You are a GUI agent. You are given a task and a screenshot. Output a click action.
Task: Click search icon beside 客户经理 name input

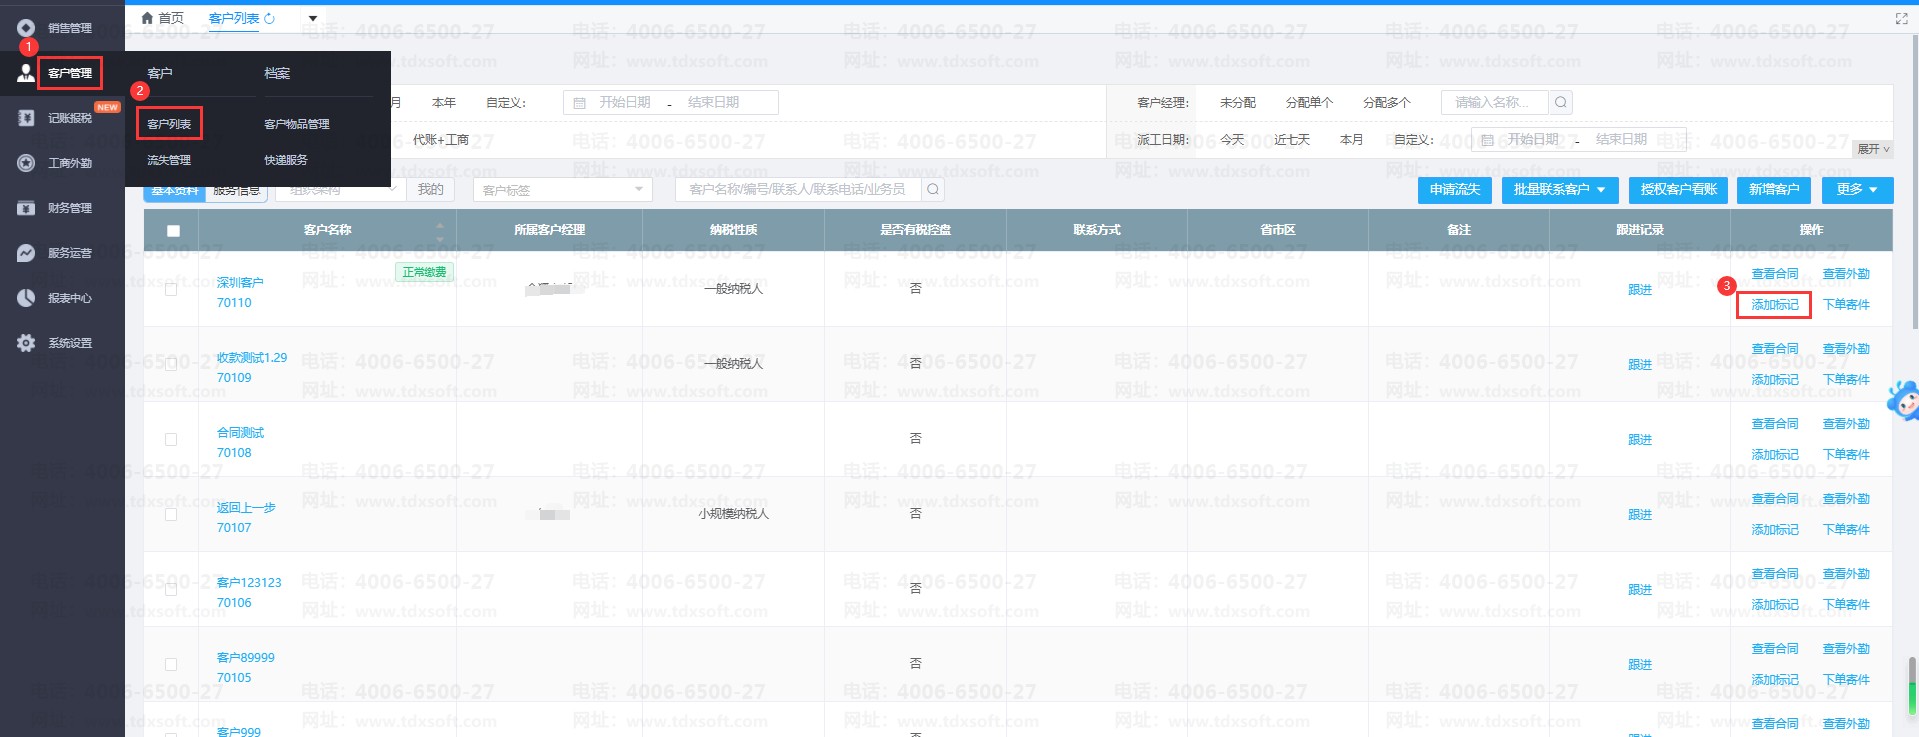1560,102
